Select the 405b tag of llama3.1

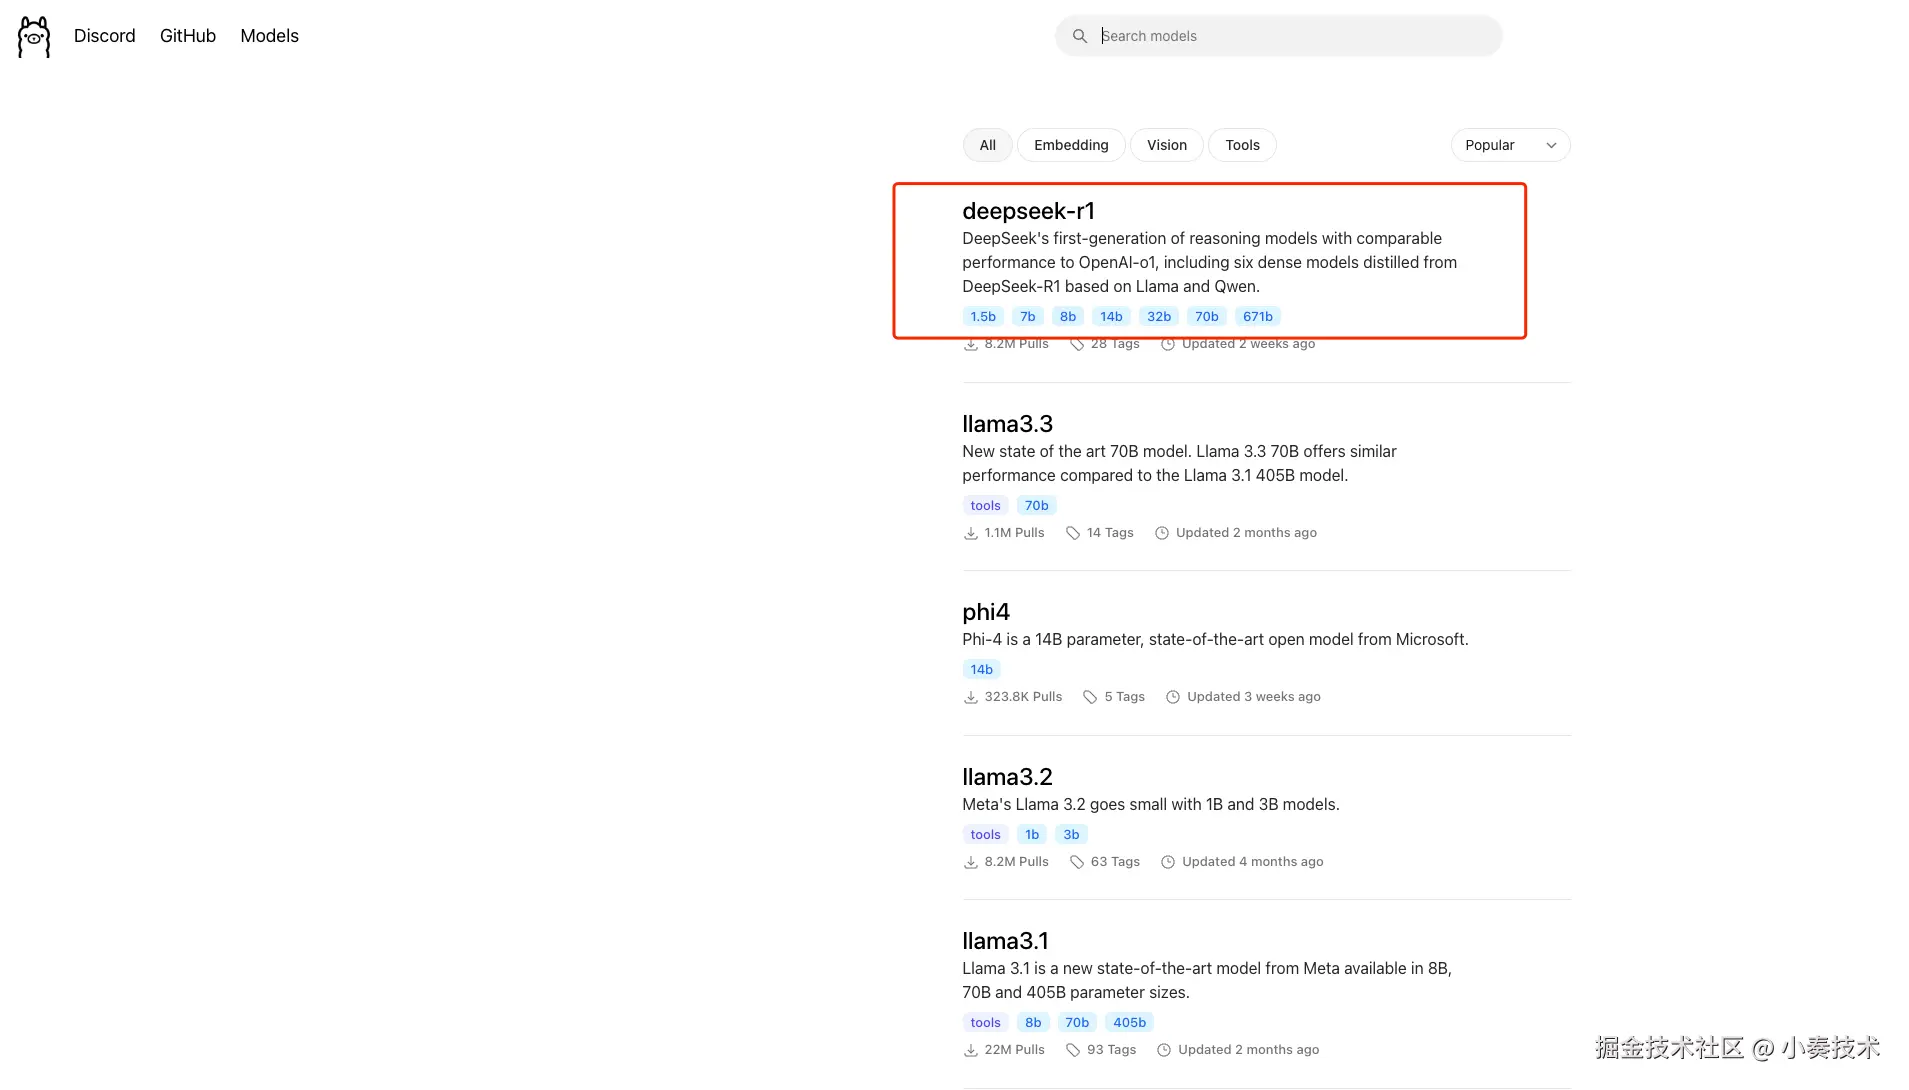(1130, 1023)
